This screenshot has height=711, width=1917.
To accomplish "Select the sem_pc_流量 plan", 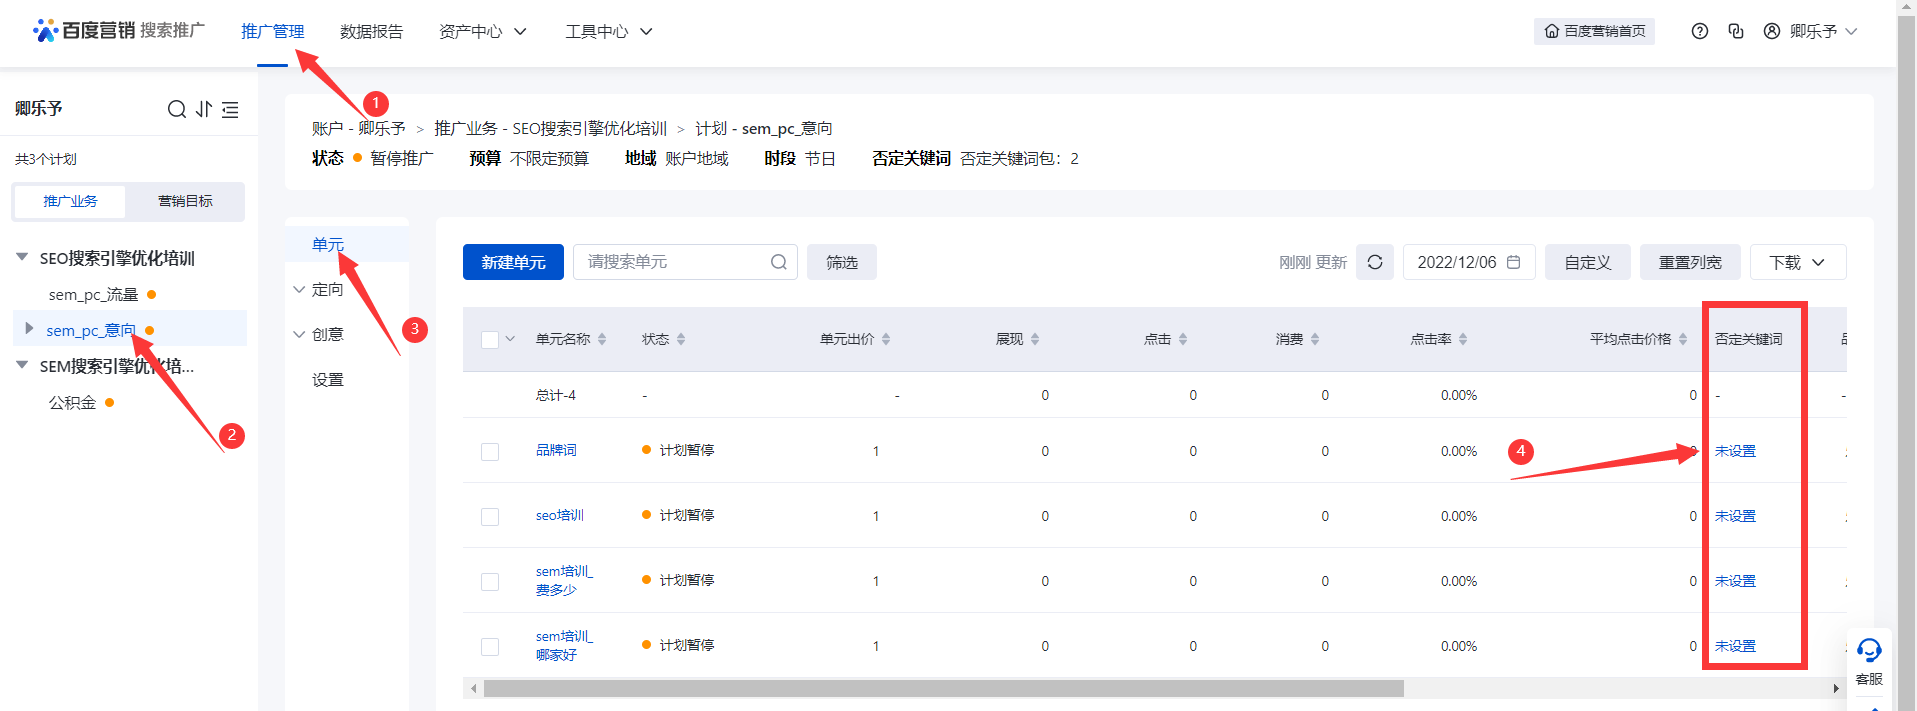I will click(93, 294).
